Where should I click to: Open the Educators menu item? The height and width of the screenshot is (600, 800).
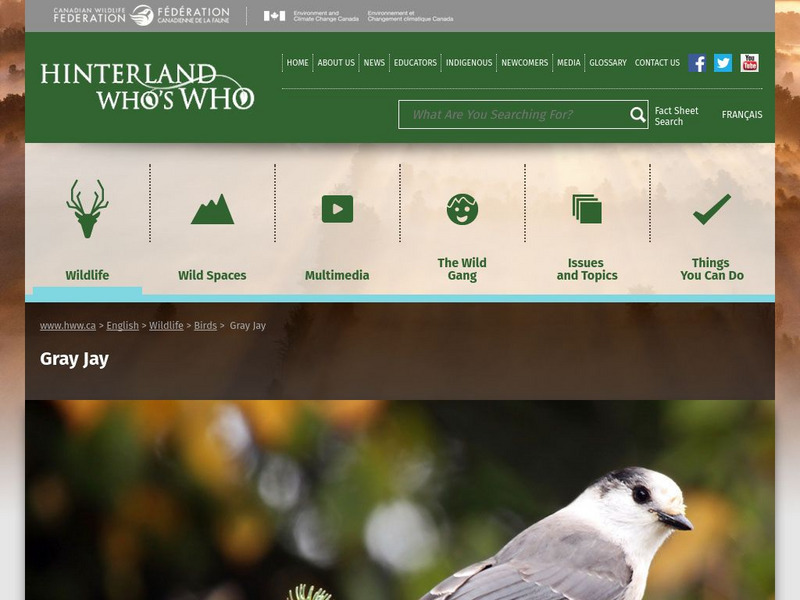pyautogui.click(x=415, y=63)
